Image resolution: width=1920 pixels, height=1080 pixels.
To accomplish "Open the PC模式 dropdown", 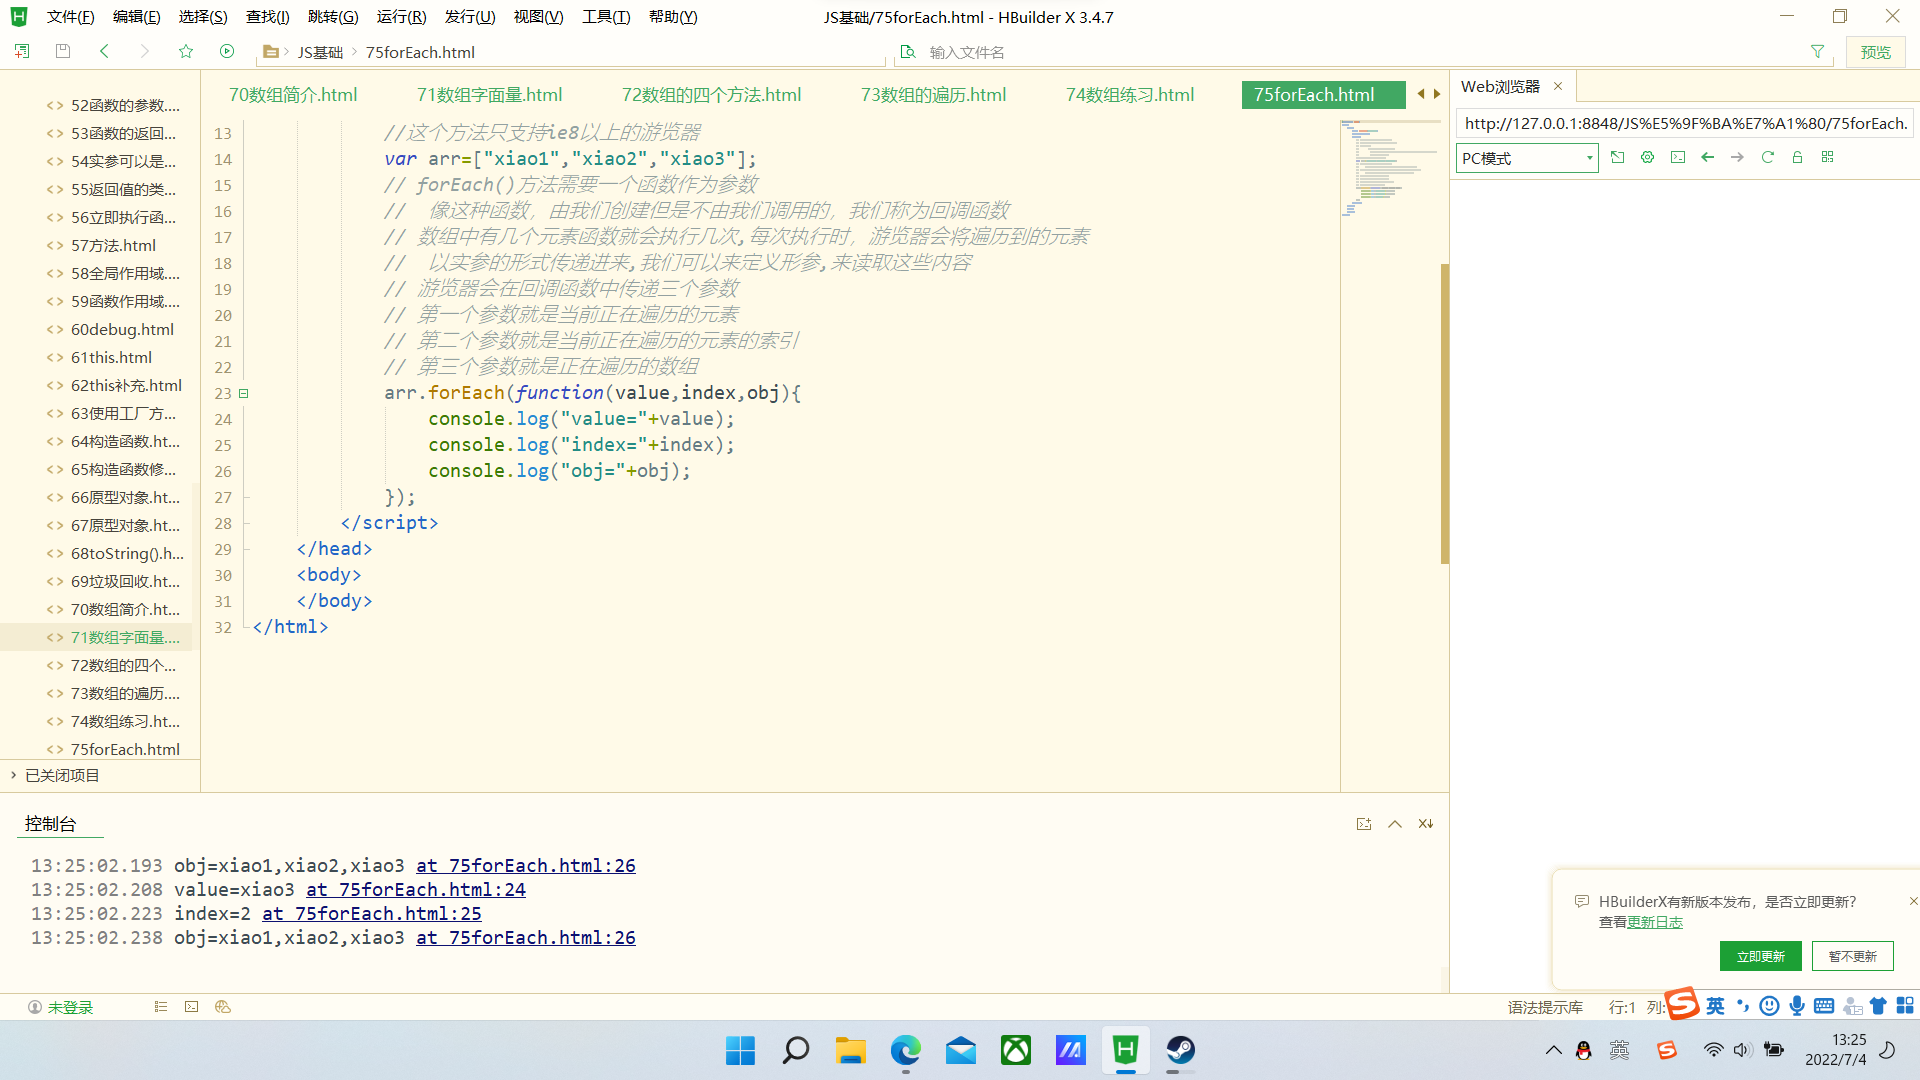I will click(1588, 158).
